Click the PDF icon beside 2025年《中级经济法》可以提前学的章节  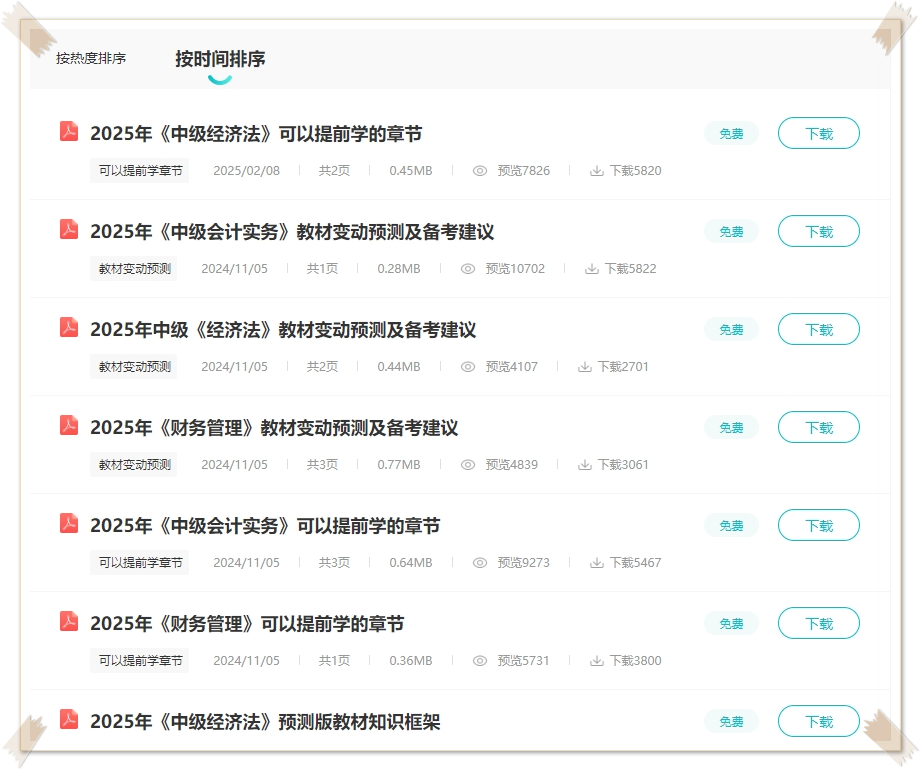pyautogui.click(x=67, y=131)
